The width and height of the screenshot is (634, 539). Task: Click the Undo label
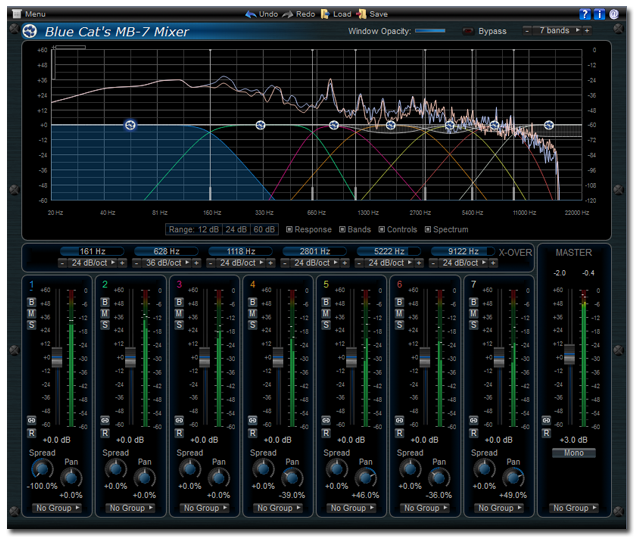(x=268, y=14)
